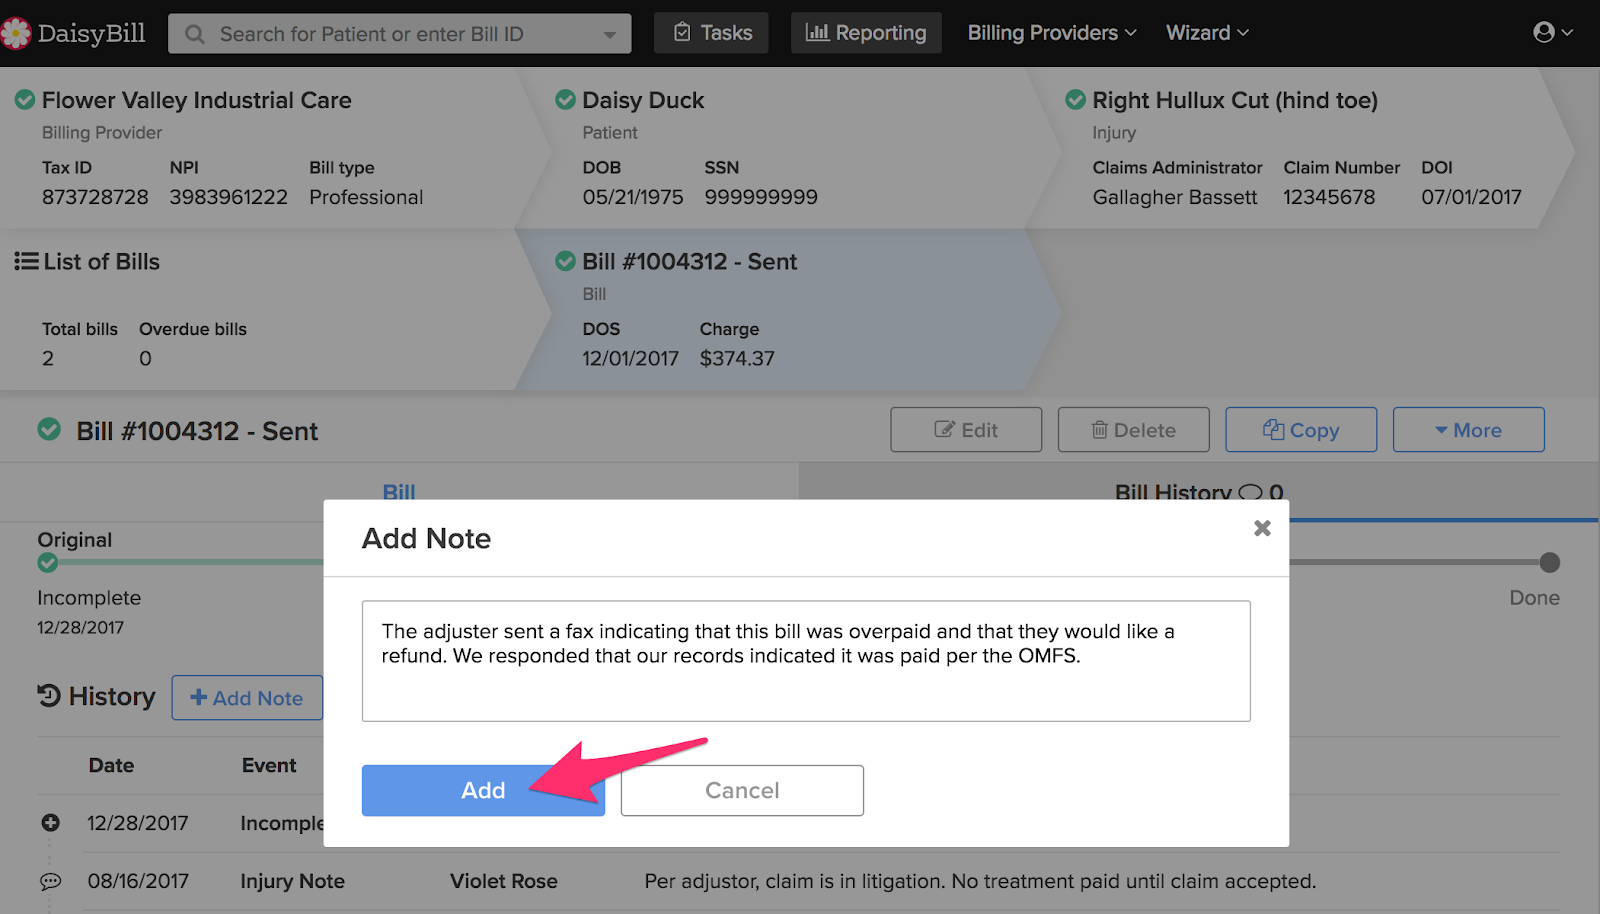Click the green check beside Right Hullux Cut

point(1075,100)
